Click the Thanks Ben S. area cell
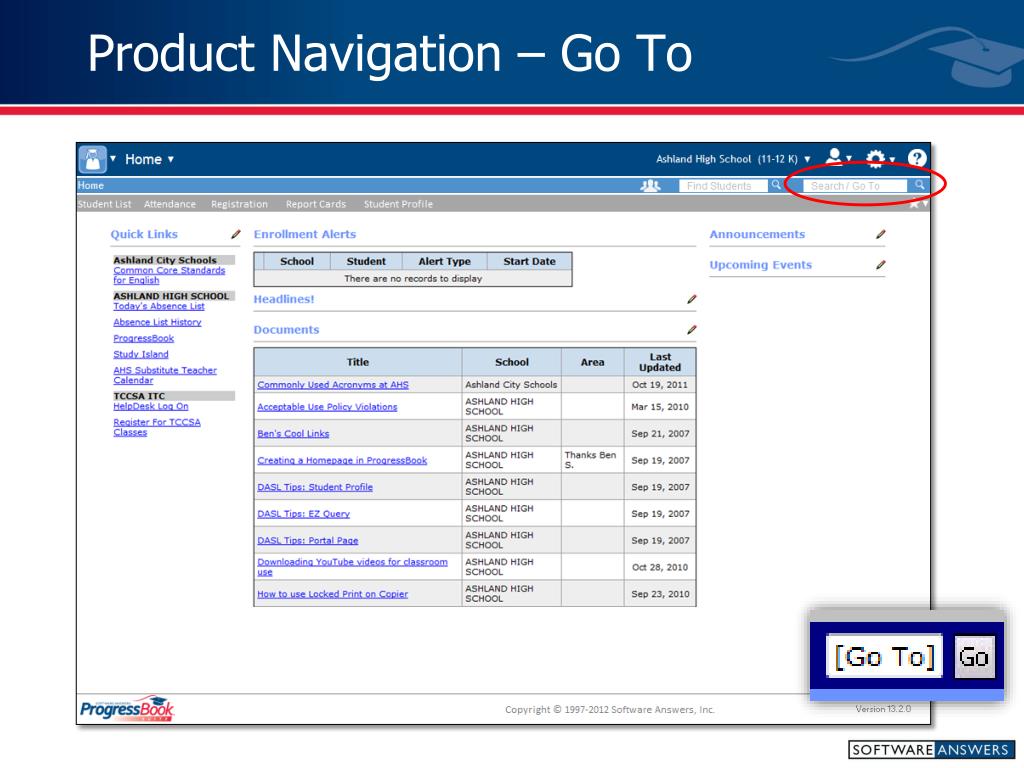The image size is (1024, 768). [592, 460]
